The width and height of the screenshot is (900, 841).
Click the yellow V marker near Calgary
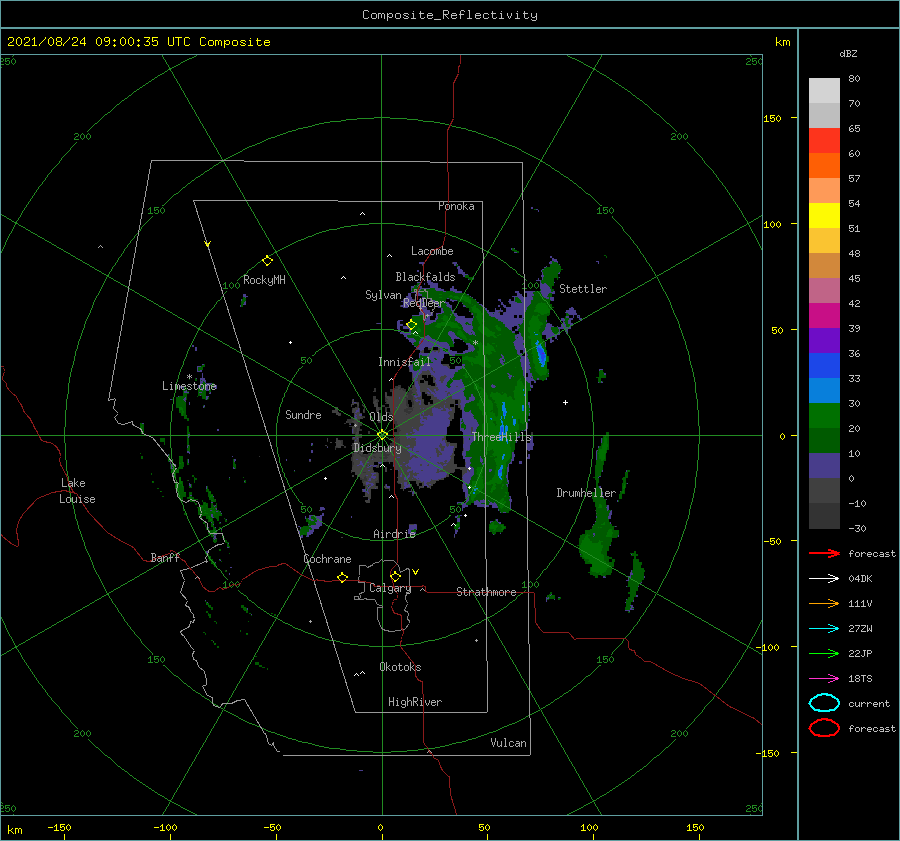(x=416, y=572)
